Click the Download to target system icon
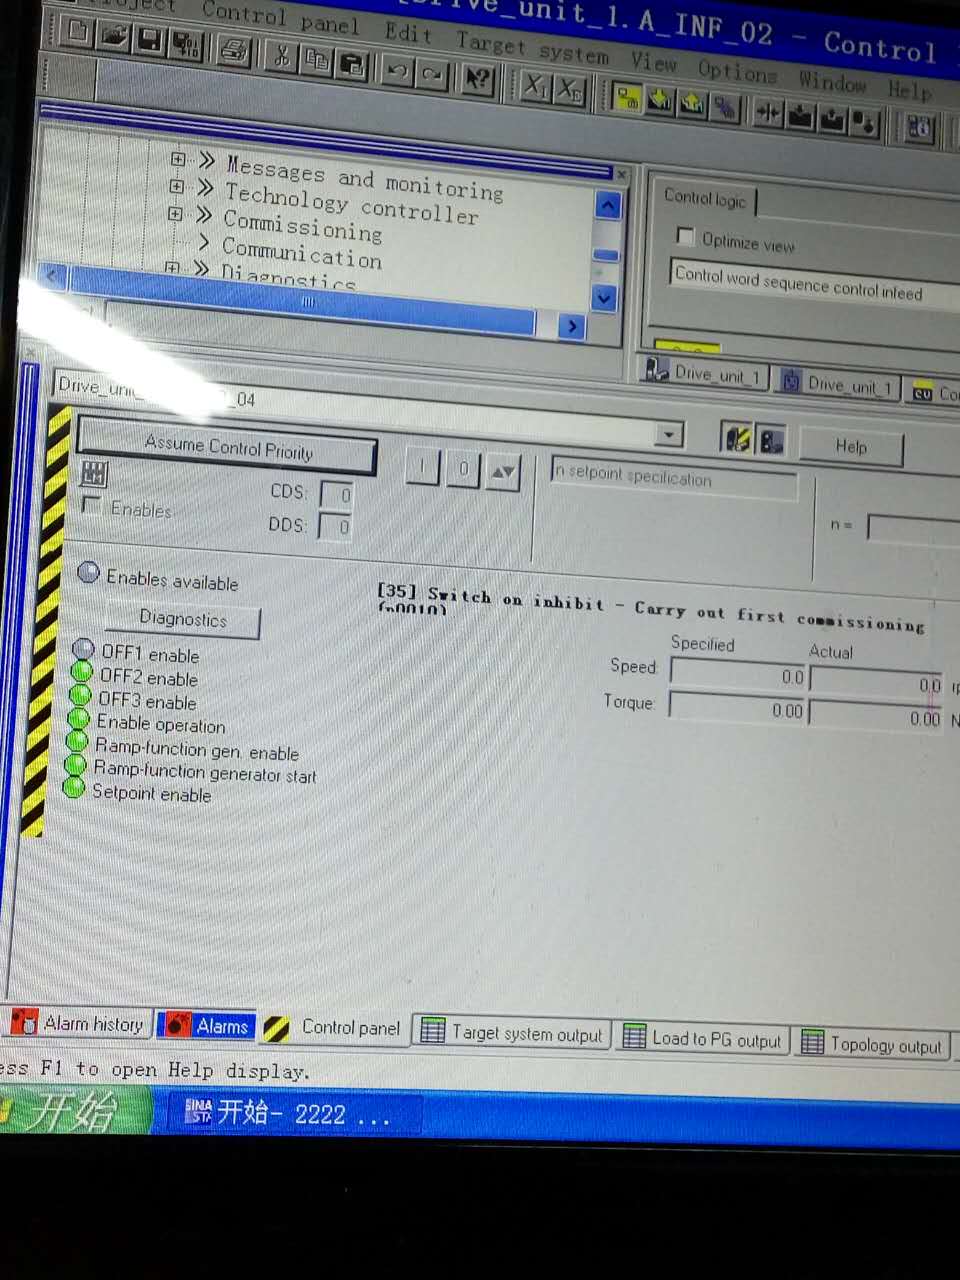The height and width of the screenshot is (1280, 960). point(660,100)
